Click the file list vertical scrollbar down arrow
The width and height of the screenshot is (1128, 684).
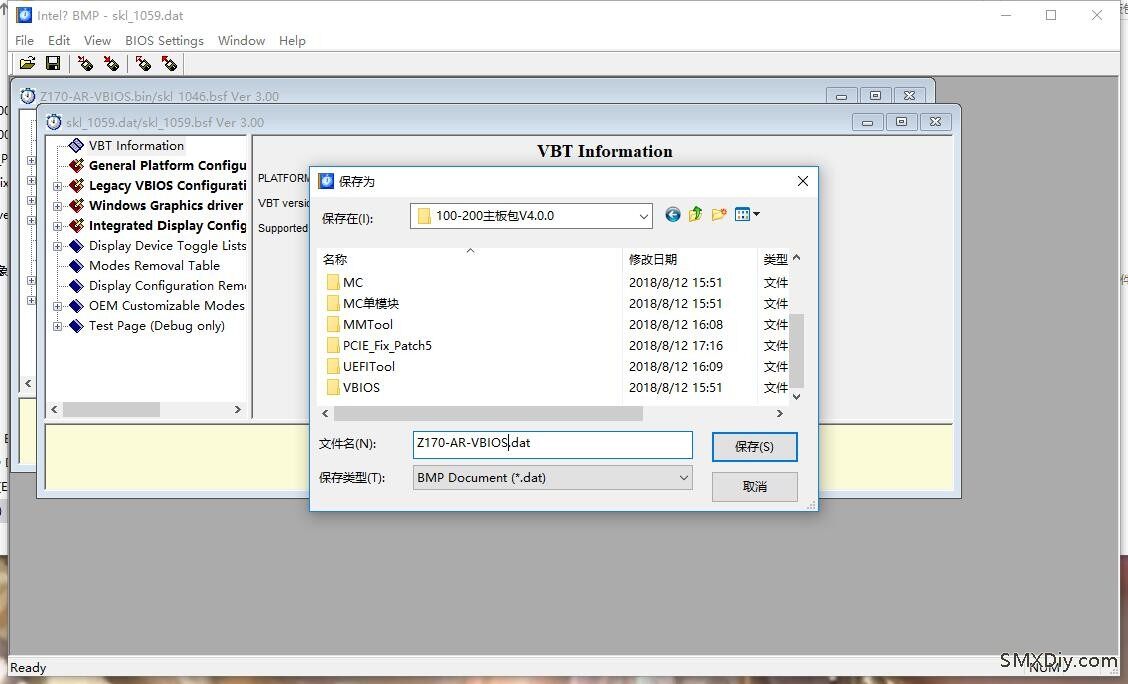pyautogui.click(x=796, y=396)
